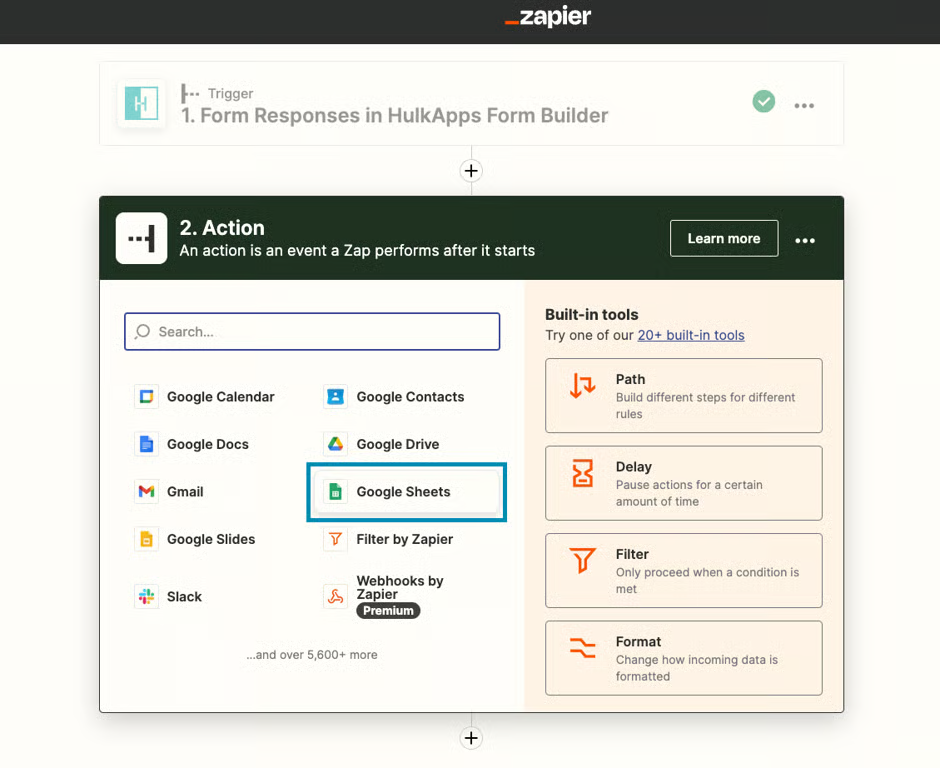This screenshot has width=940, height=768.
Task: Open the trigger step title text
Action: click(x=394, y=115)
